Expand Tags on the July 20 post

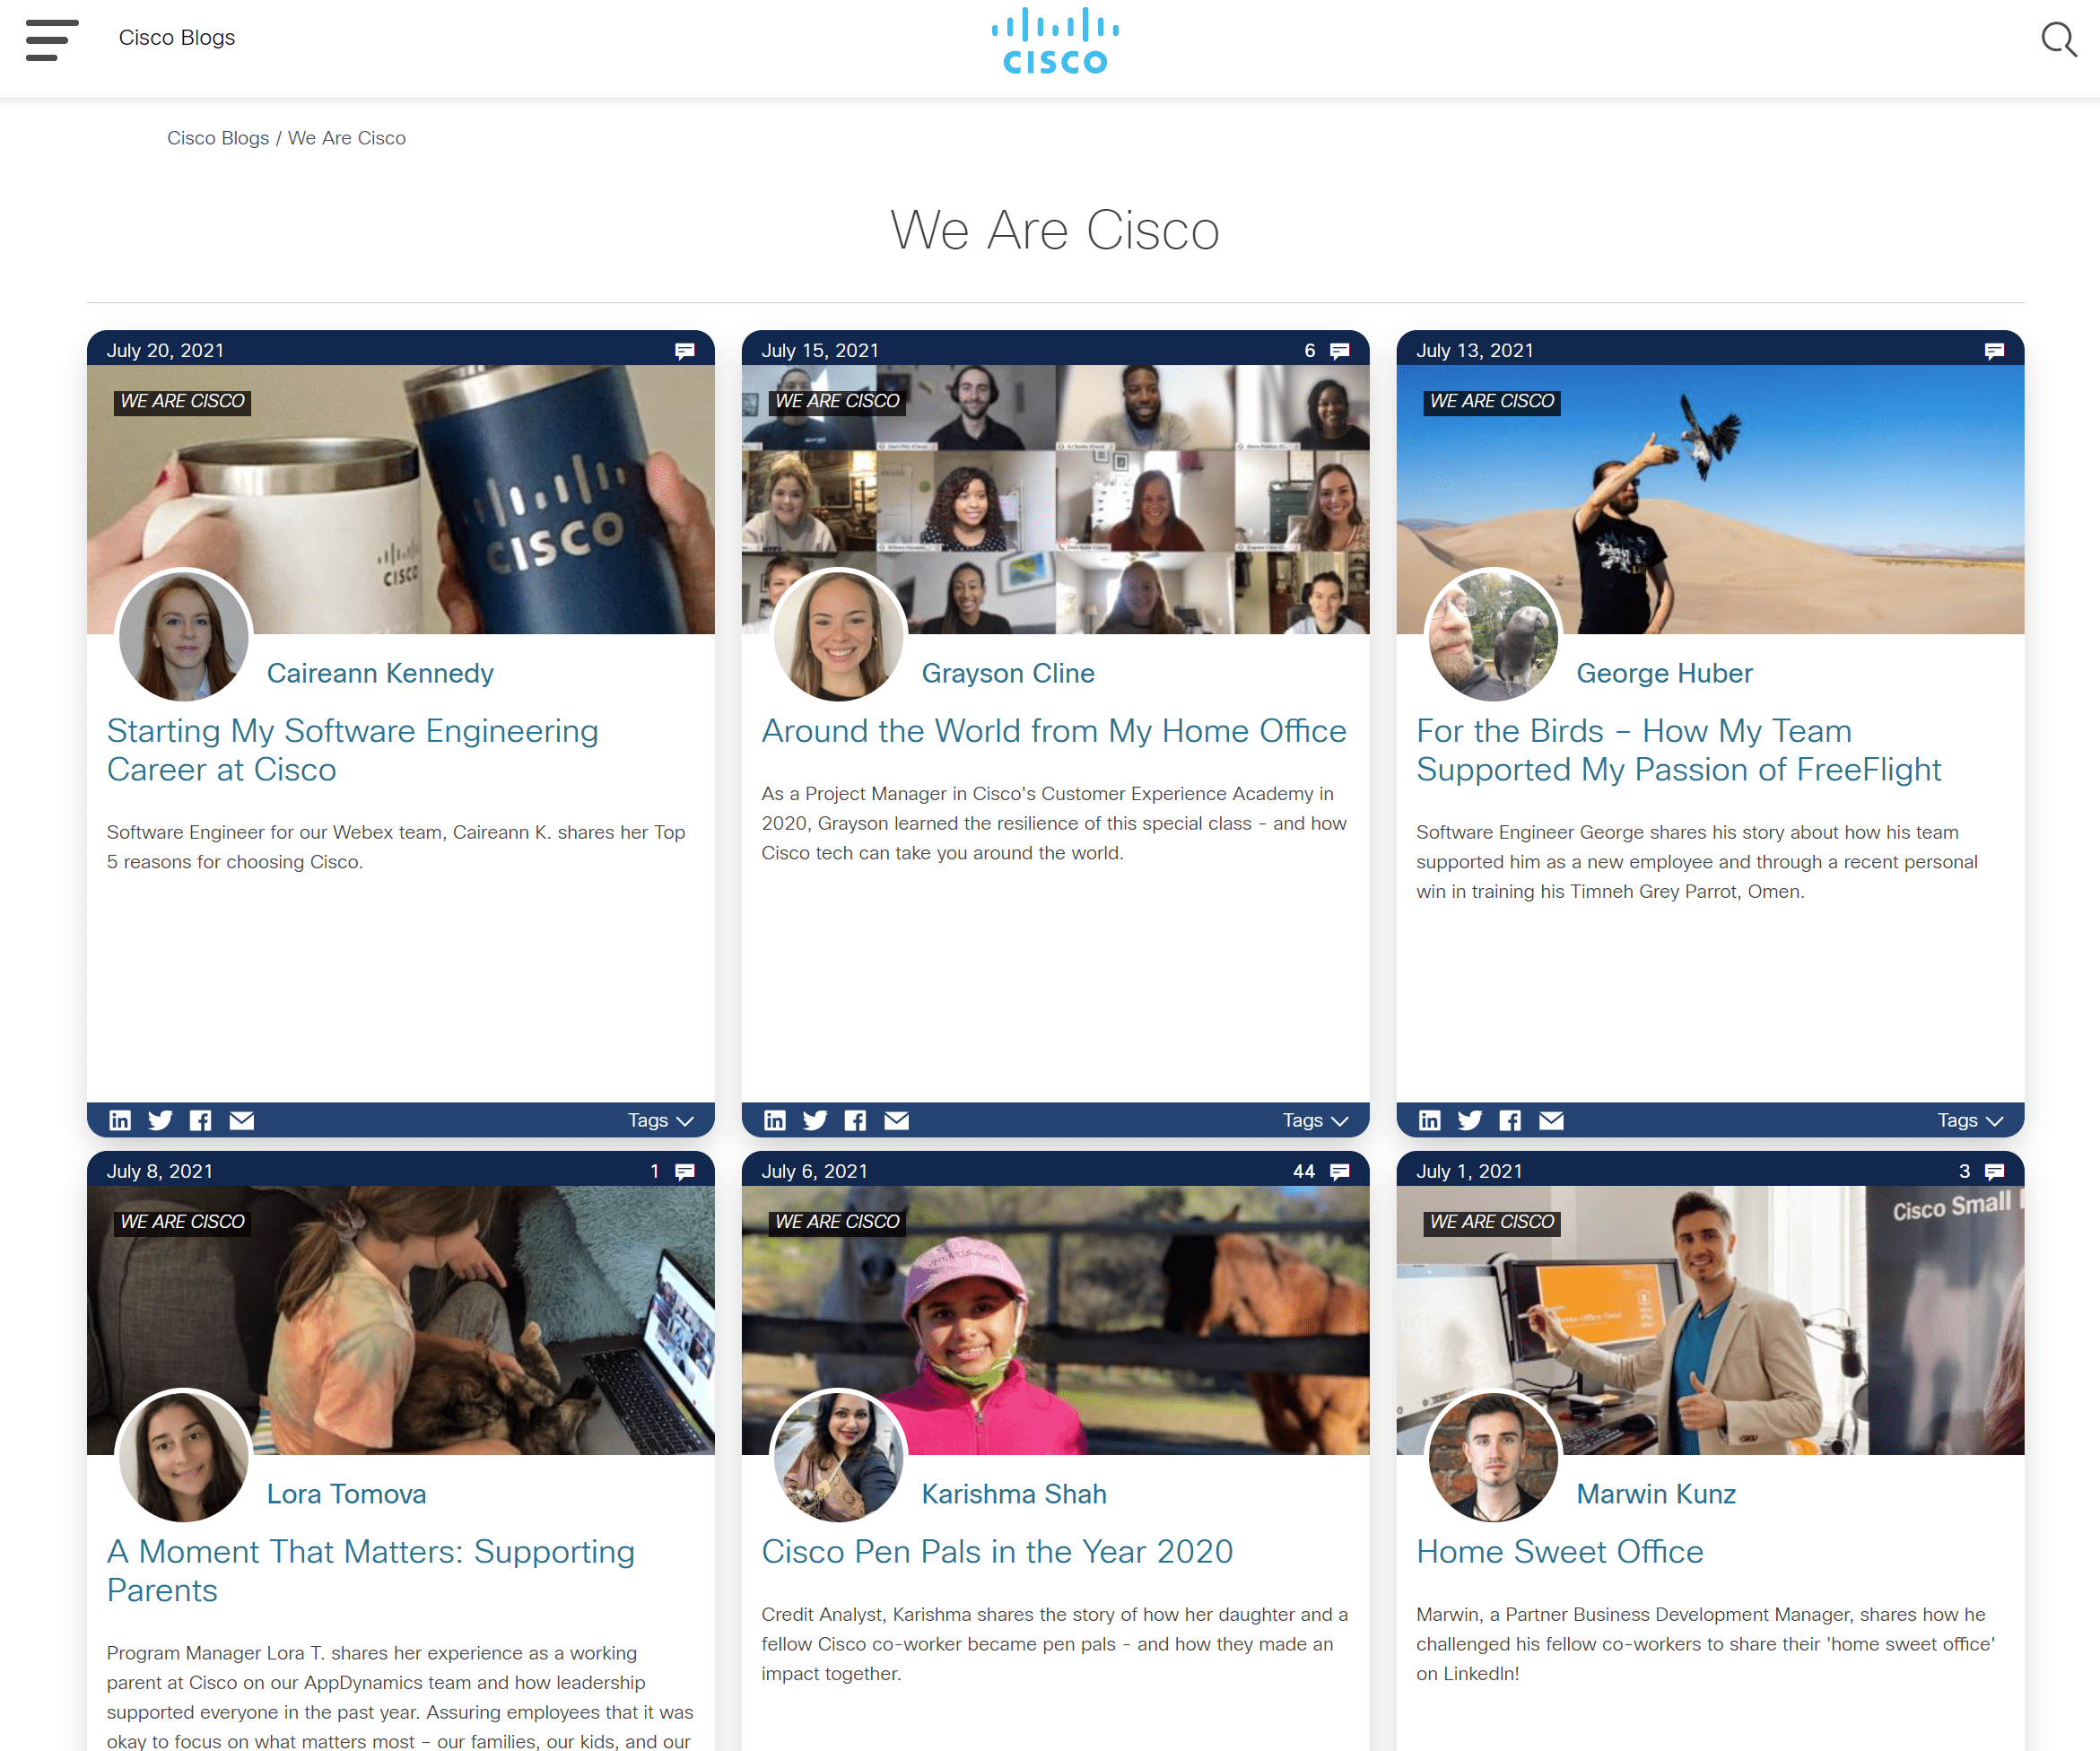coord(661,1121)
